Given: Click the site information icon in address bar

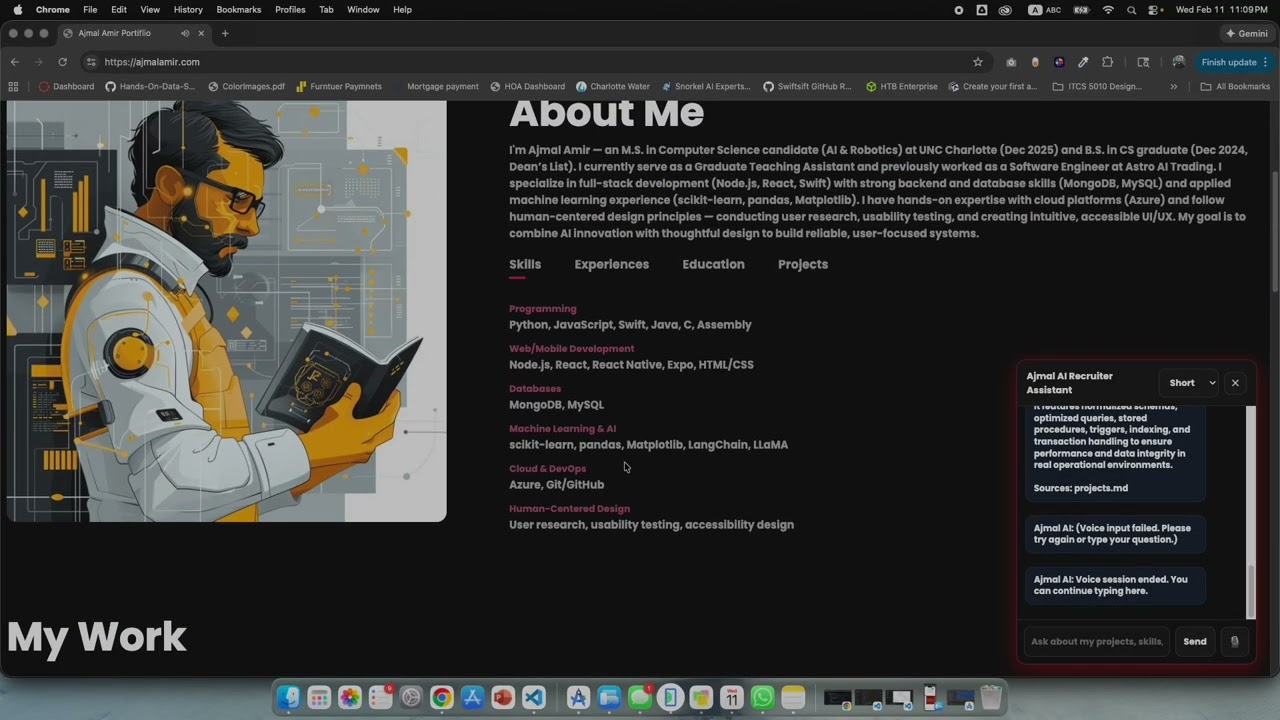Looking at the screenshot, I should click(91, 62).
